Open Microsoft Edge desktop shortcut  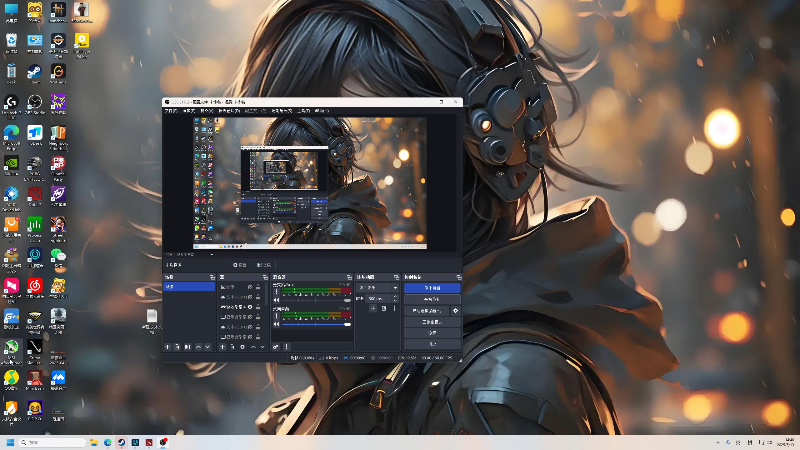click(11, 136)
